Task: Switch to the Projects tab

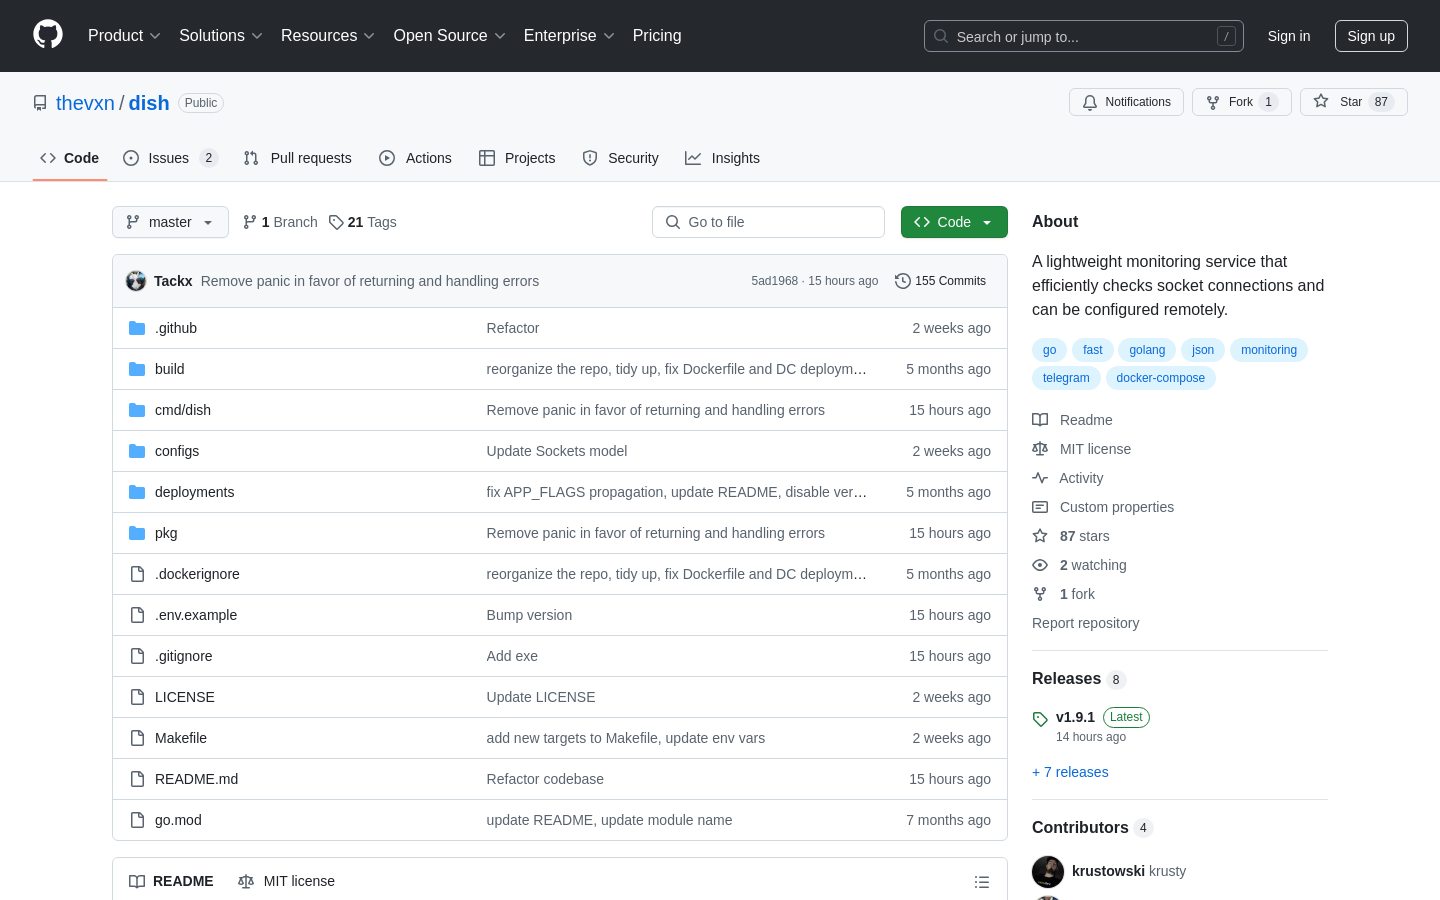Action: click(517, 158)
